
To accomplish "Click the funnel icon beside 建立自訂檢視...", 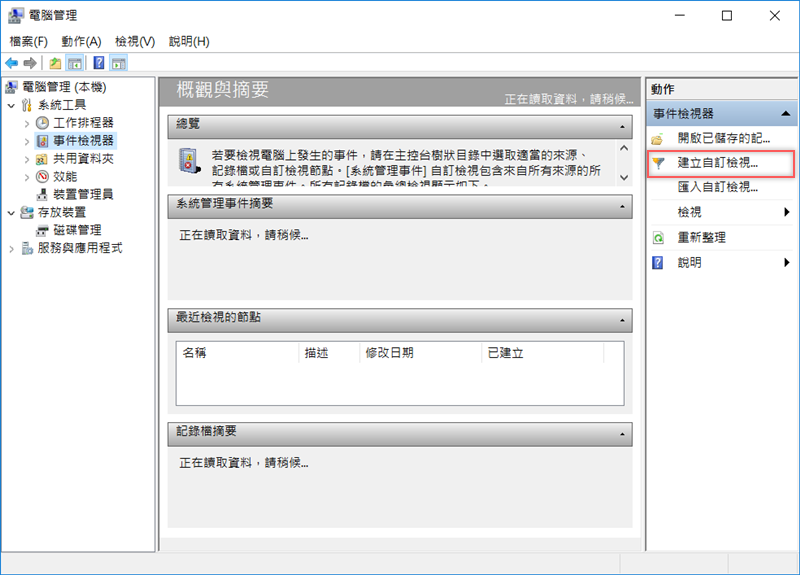I will [658, 163].
